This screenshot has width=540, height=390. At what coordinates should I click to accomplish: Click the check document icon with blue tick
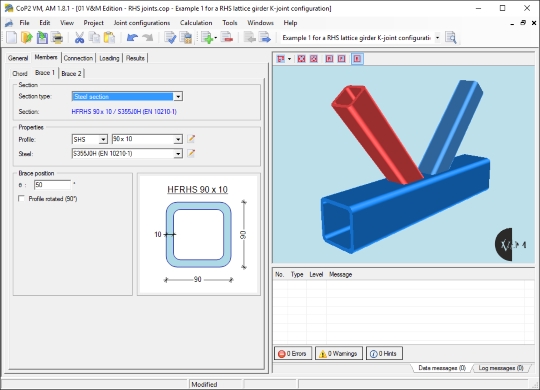(170, 38)
